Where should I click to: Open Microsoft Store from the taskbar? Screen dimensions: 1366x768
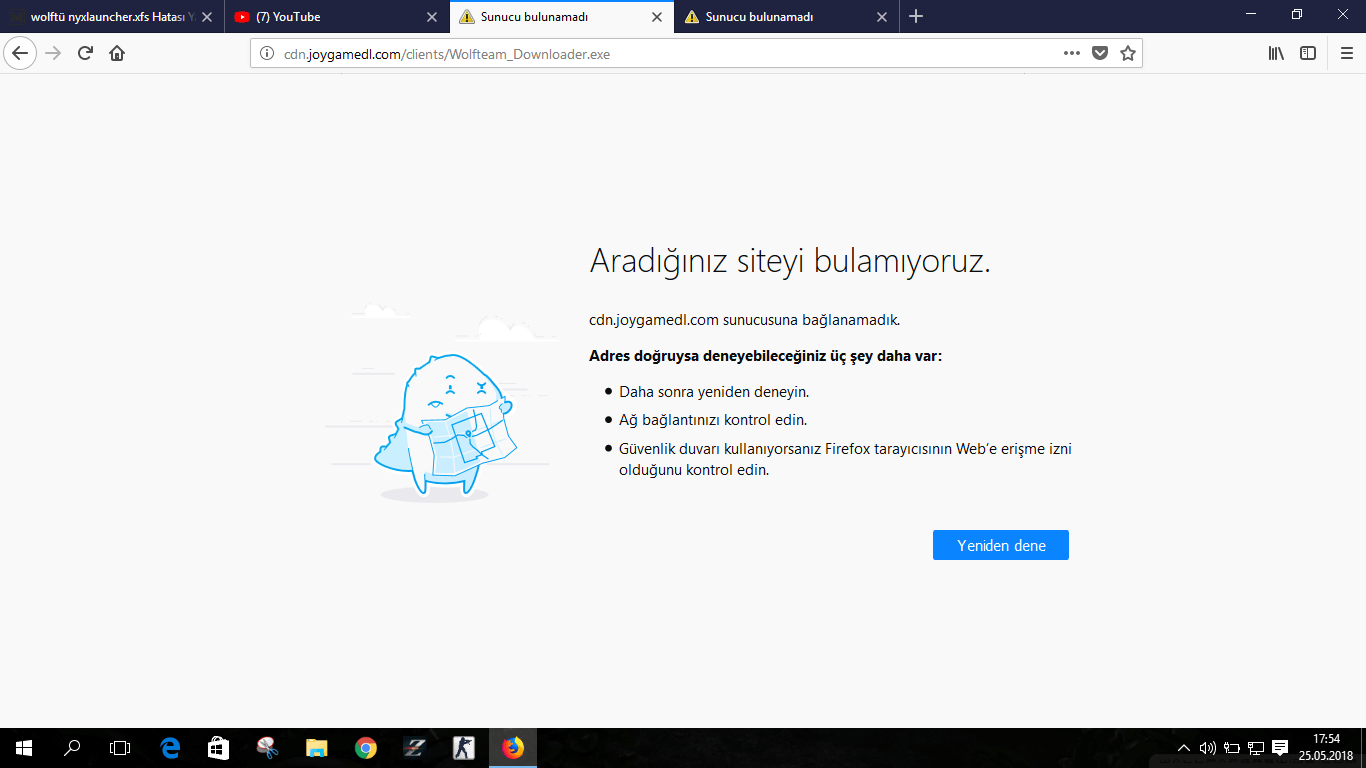point(218,748)
